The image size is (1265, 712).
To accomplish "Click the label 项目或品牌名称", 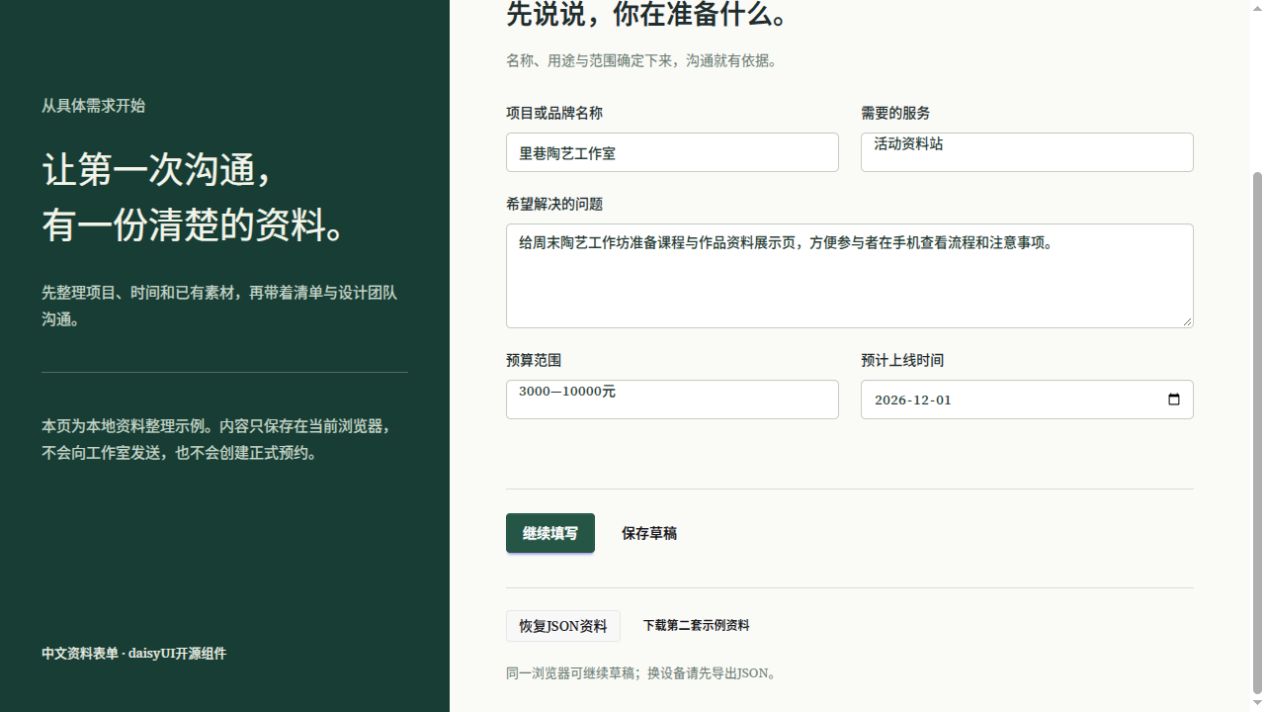I will pos(554,113).
